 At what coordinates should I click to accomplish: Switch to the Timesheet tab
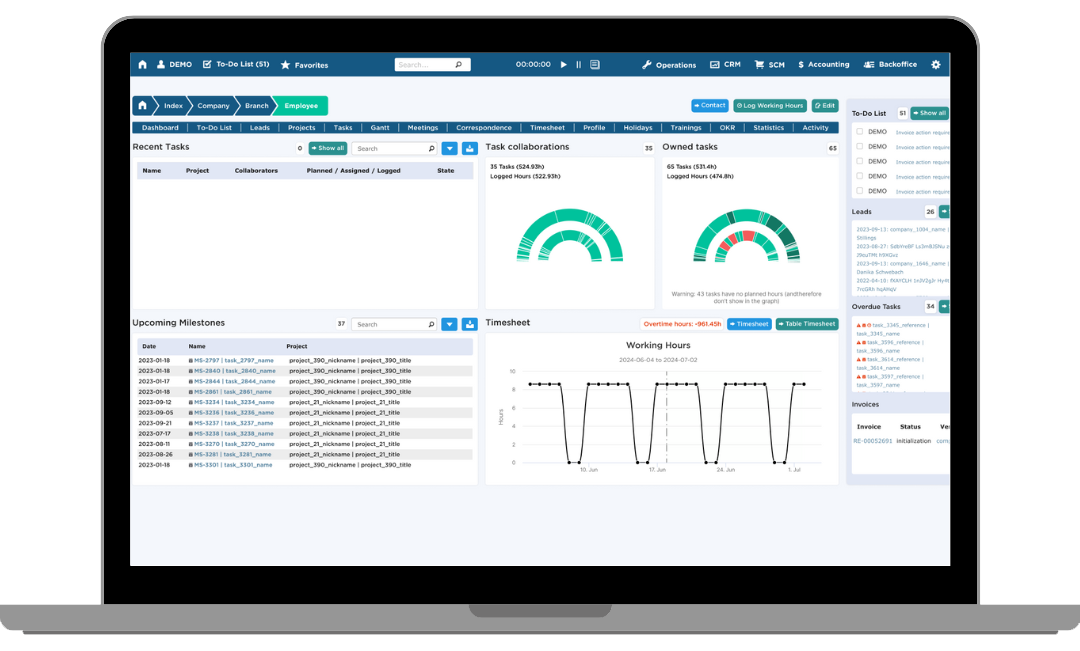coord(547,127)
